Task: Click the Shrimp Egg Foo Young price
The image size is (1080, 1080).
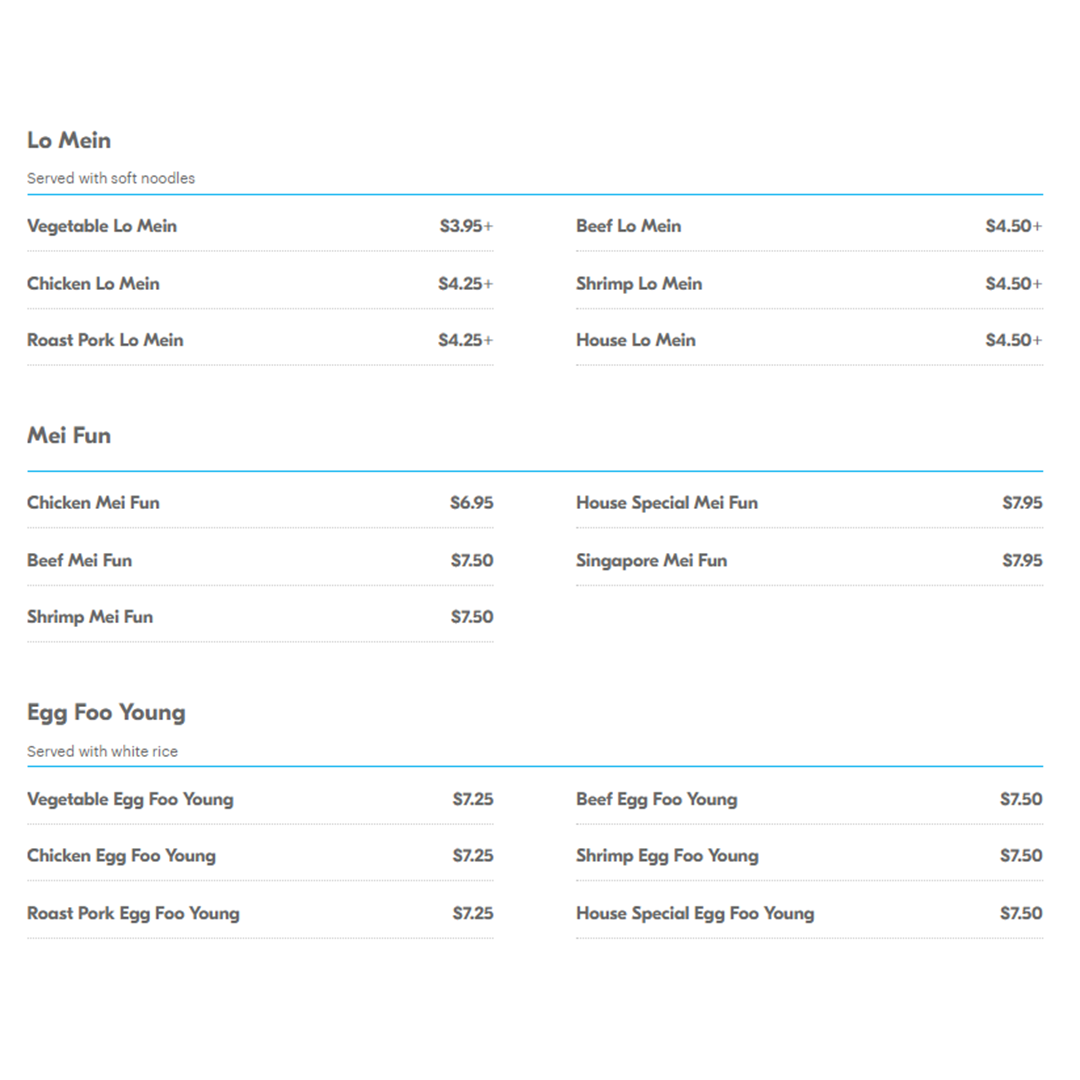Action: pyautogui.click(x=1021, y=856)
